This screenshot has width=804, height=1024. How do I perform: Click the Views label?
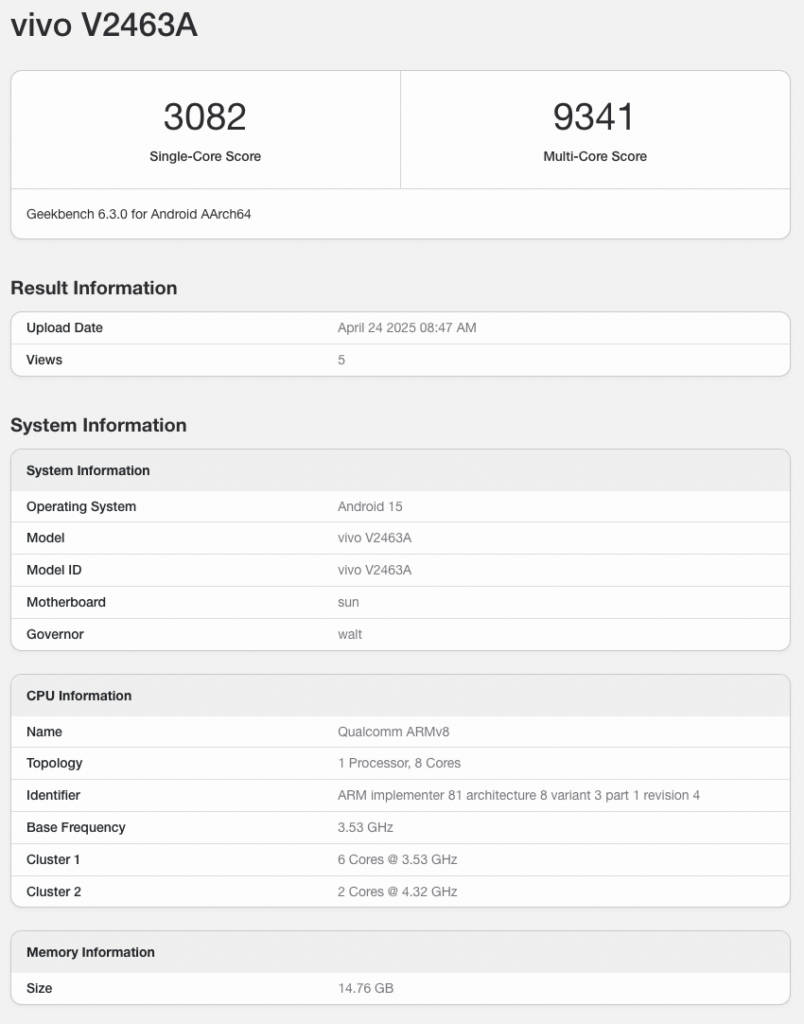pos(44,360)
